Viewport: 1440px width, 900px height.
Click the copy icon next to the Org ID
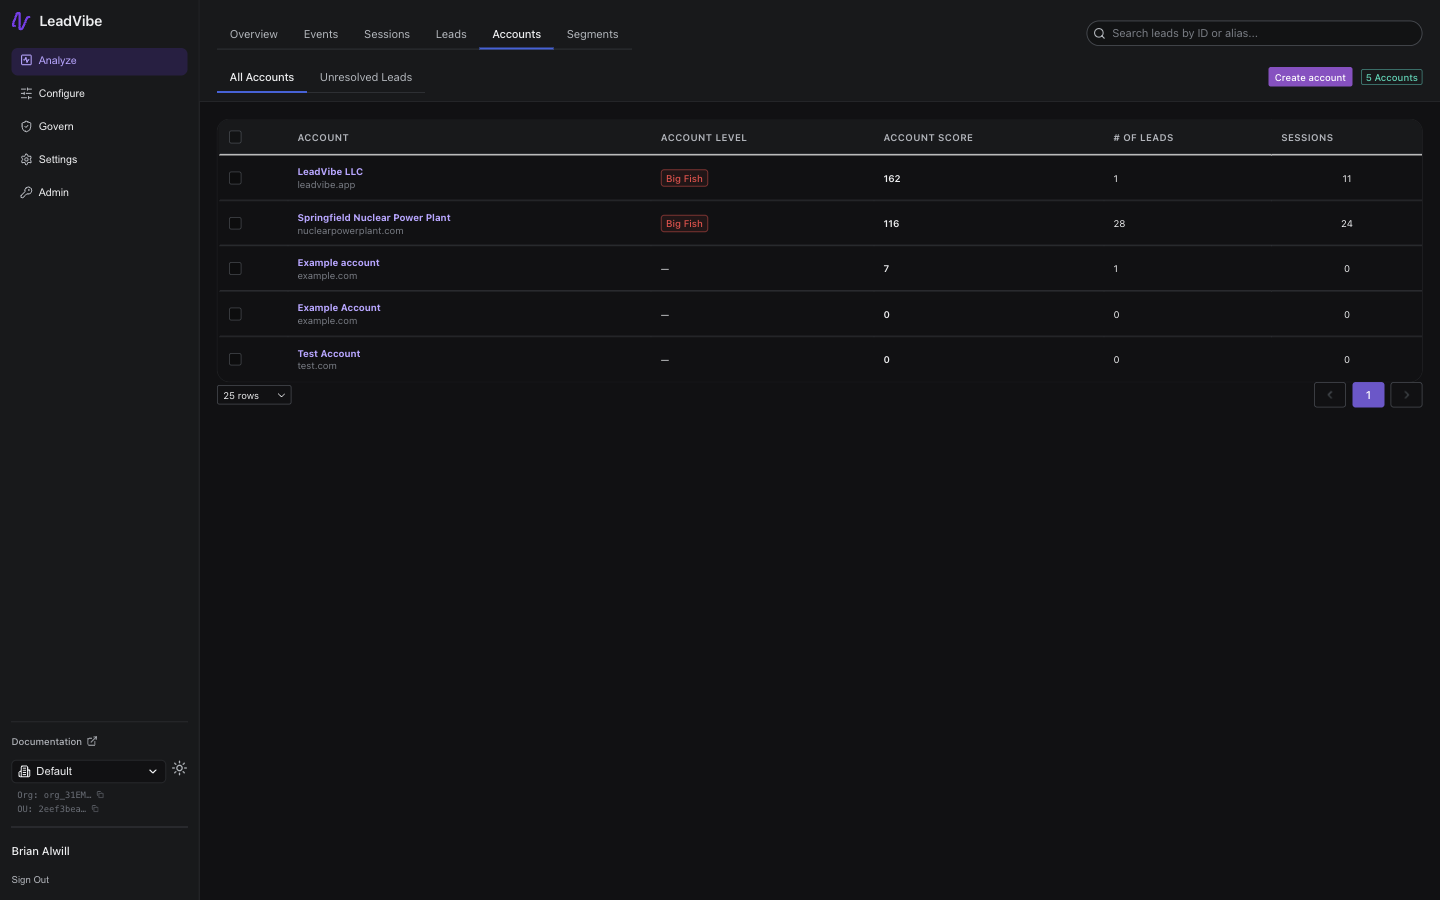[x=99, y=795]
